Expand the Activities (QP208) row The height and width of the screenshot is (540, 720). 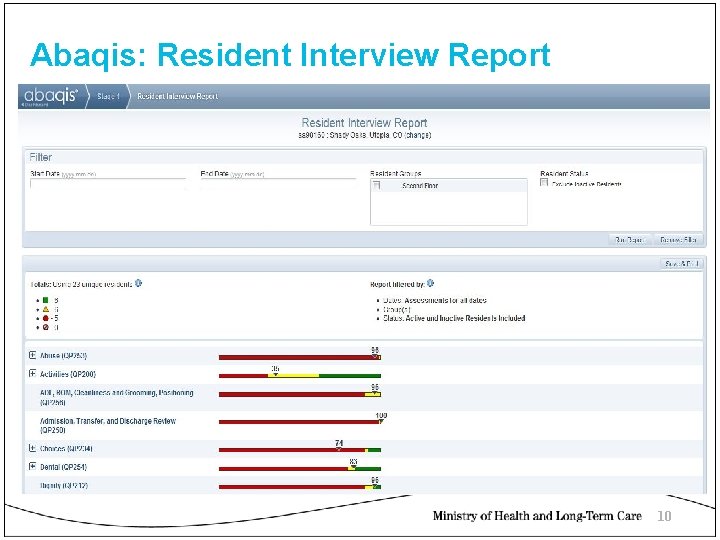pyautogui.click(x=33, y=374)
